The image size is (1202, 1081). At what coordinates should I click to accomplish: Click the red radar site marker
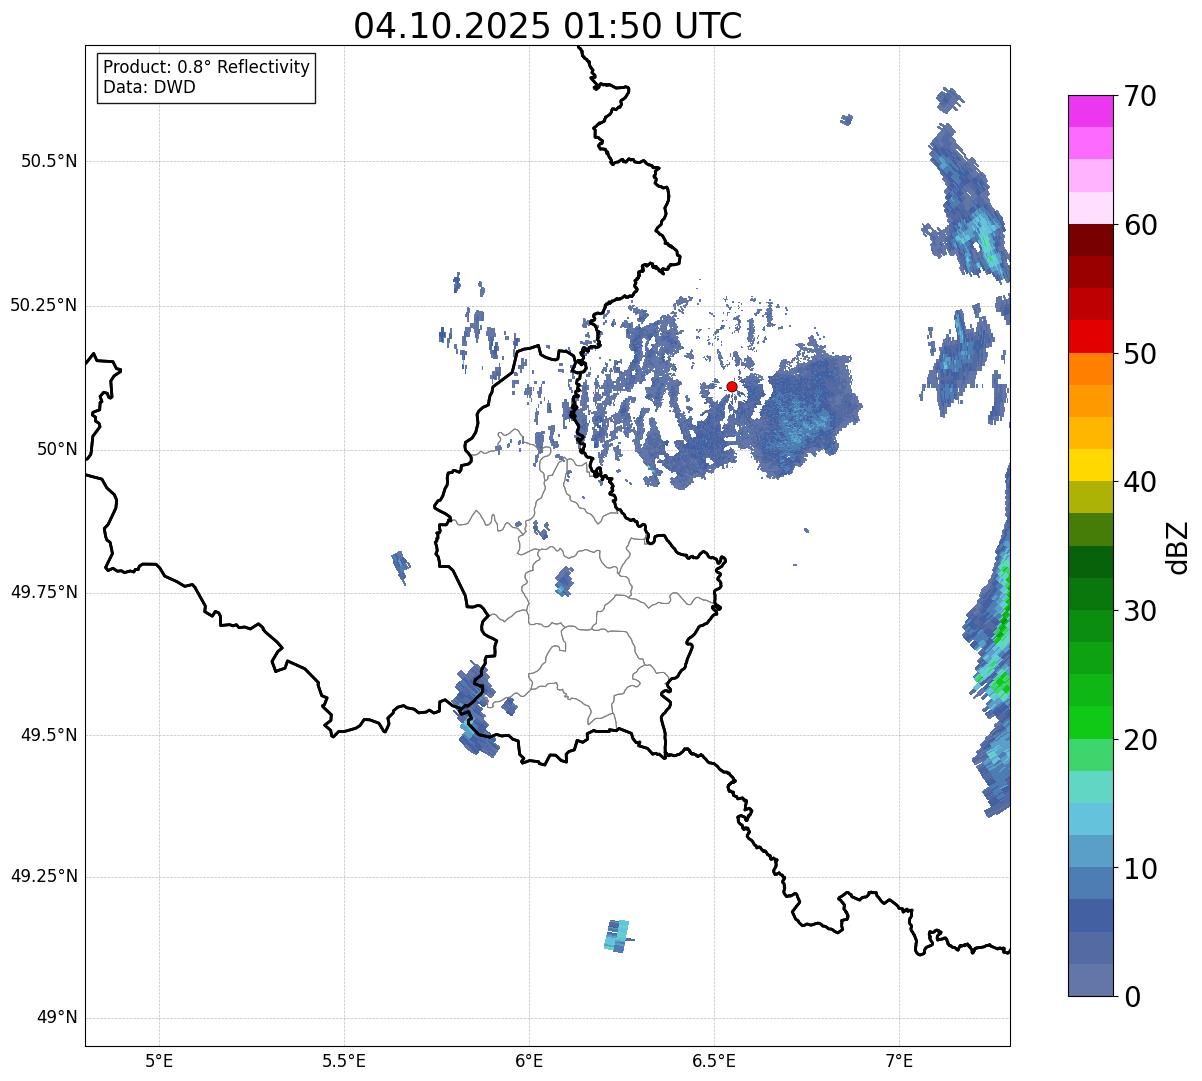[731, 386]
